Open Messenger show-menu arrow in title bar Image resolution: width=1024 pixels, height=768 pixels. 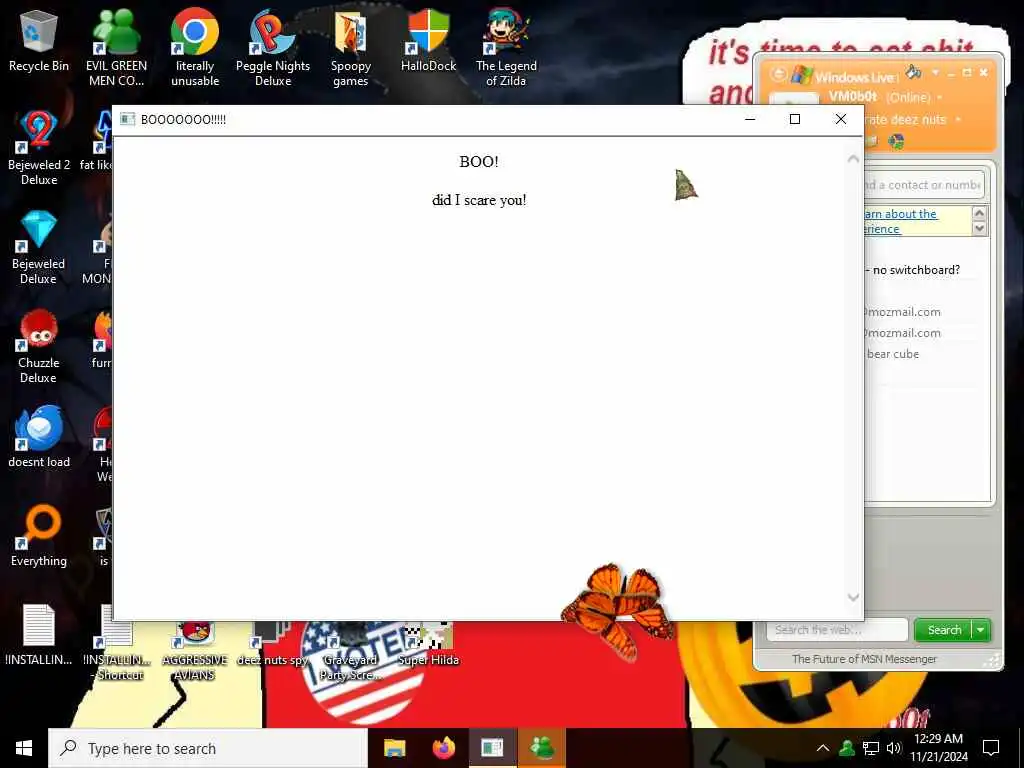click(x=935, y=72)
